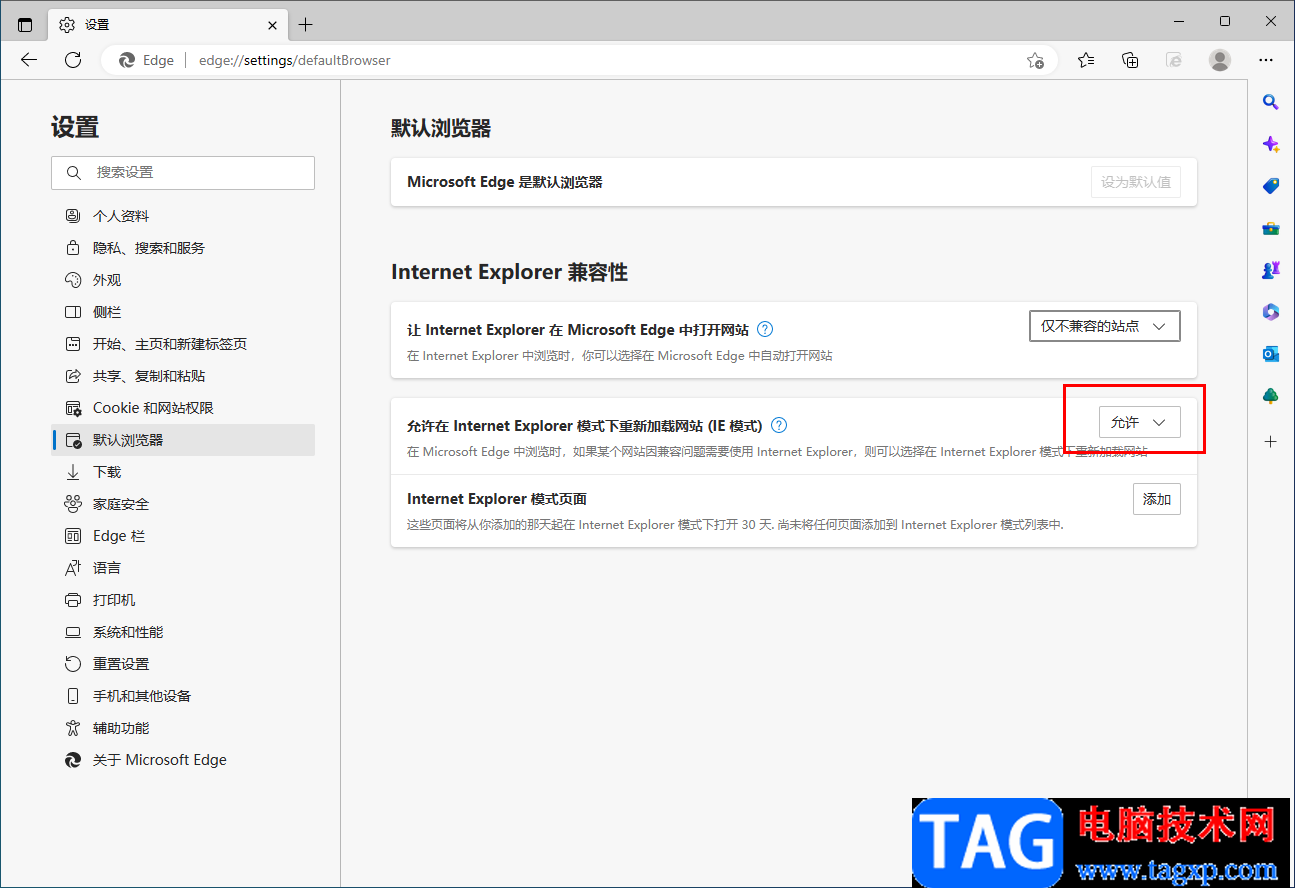Show help for IE 模式 reload setting
Viewport: 1295px width, 888px height.
[x=779, y=425]
